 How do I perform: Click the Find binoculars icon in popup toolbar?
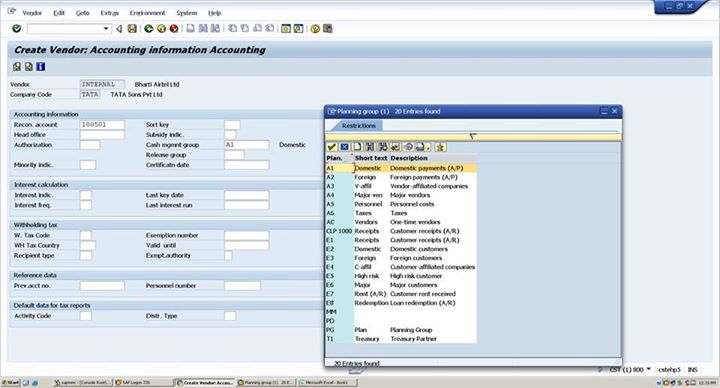tap(370, 147)
